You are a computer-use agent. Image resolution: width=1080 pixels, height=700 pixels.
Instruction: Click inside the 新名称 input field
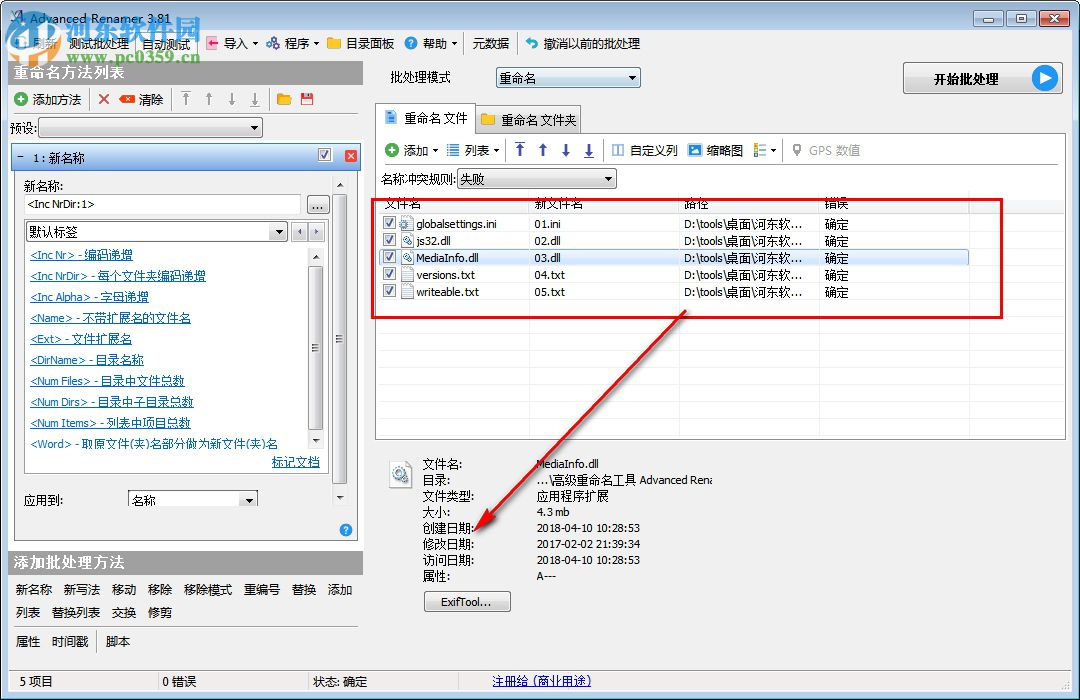point(160,203)
